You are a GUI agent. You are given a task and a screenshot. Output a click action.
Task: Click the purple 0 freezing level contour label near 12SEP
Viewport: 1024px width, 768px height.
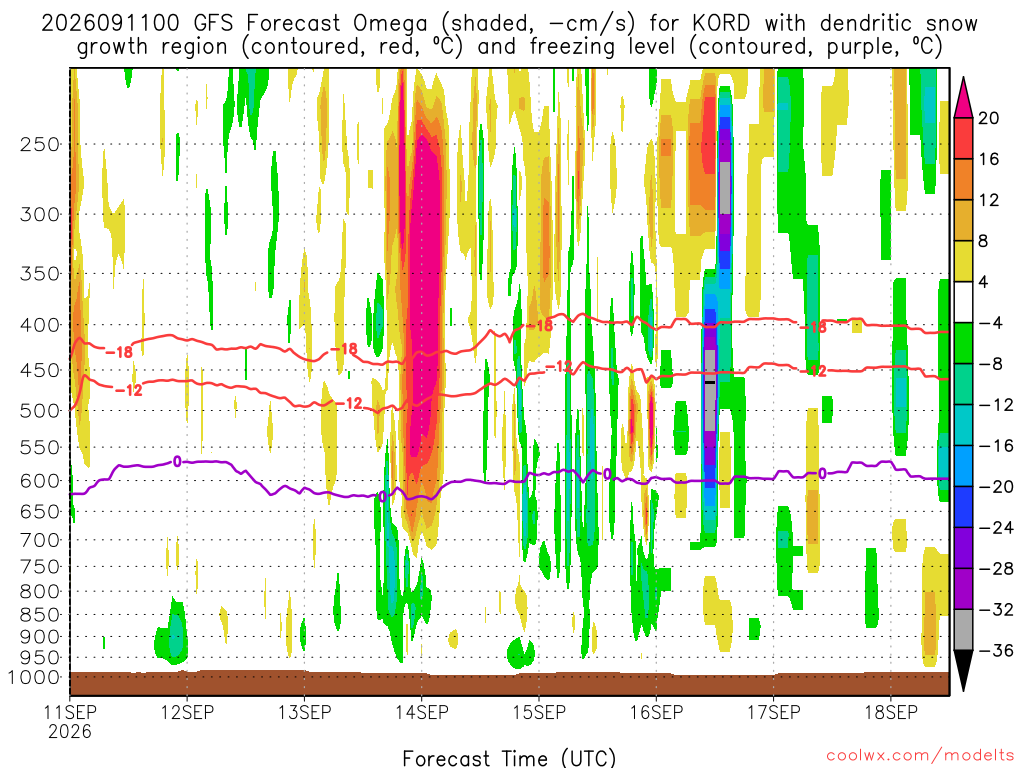(177, 462)
